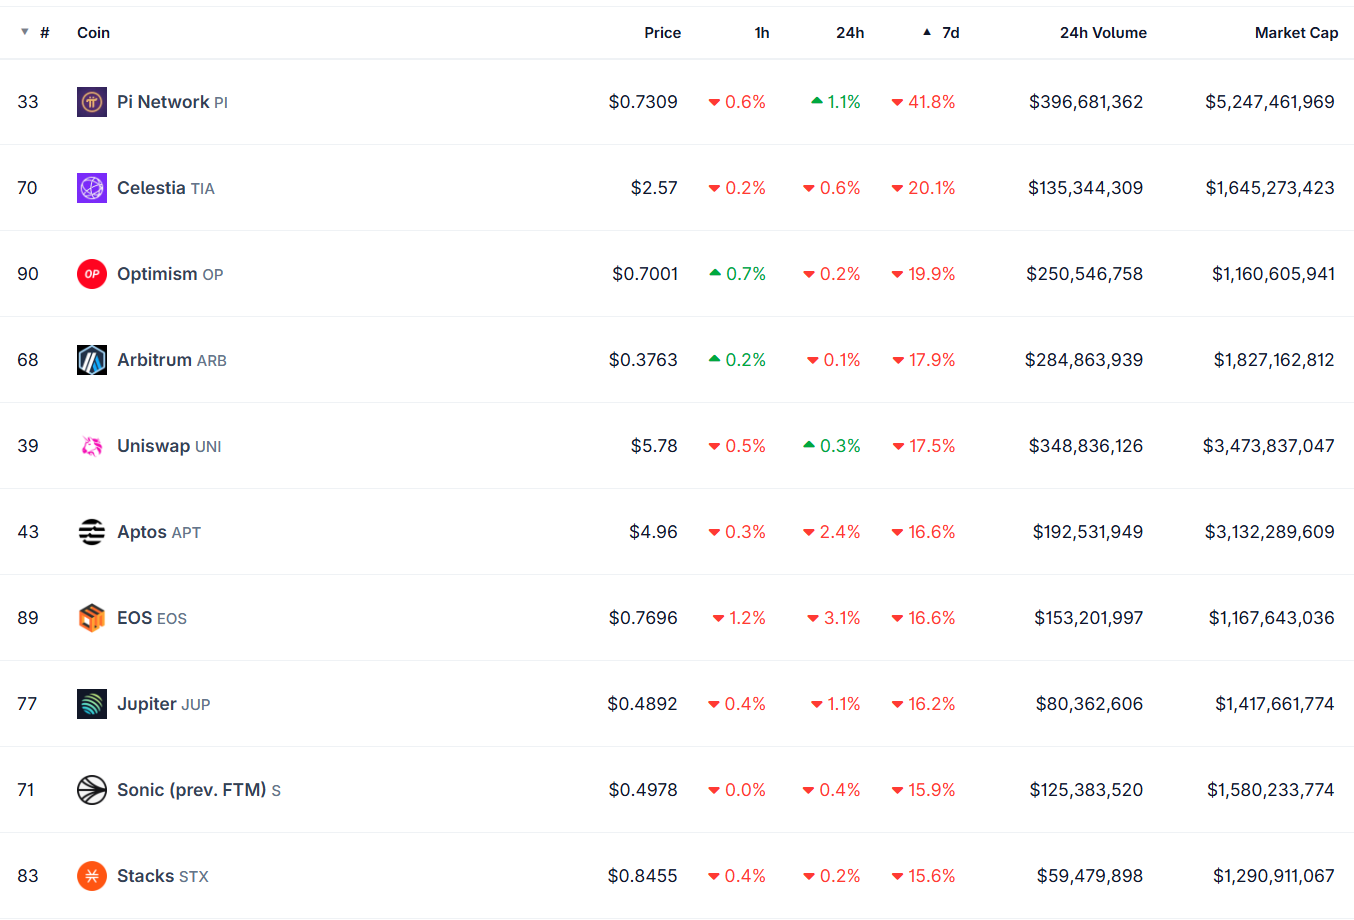Click Optimism 24h volume $250,546,758

coord(1084,274)
